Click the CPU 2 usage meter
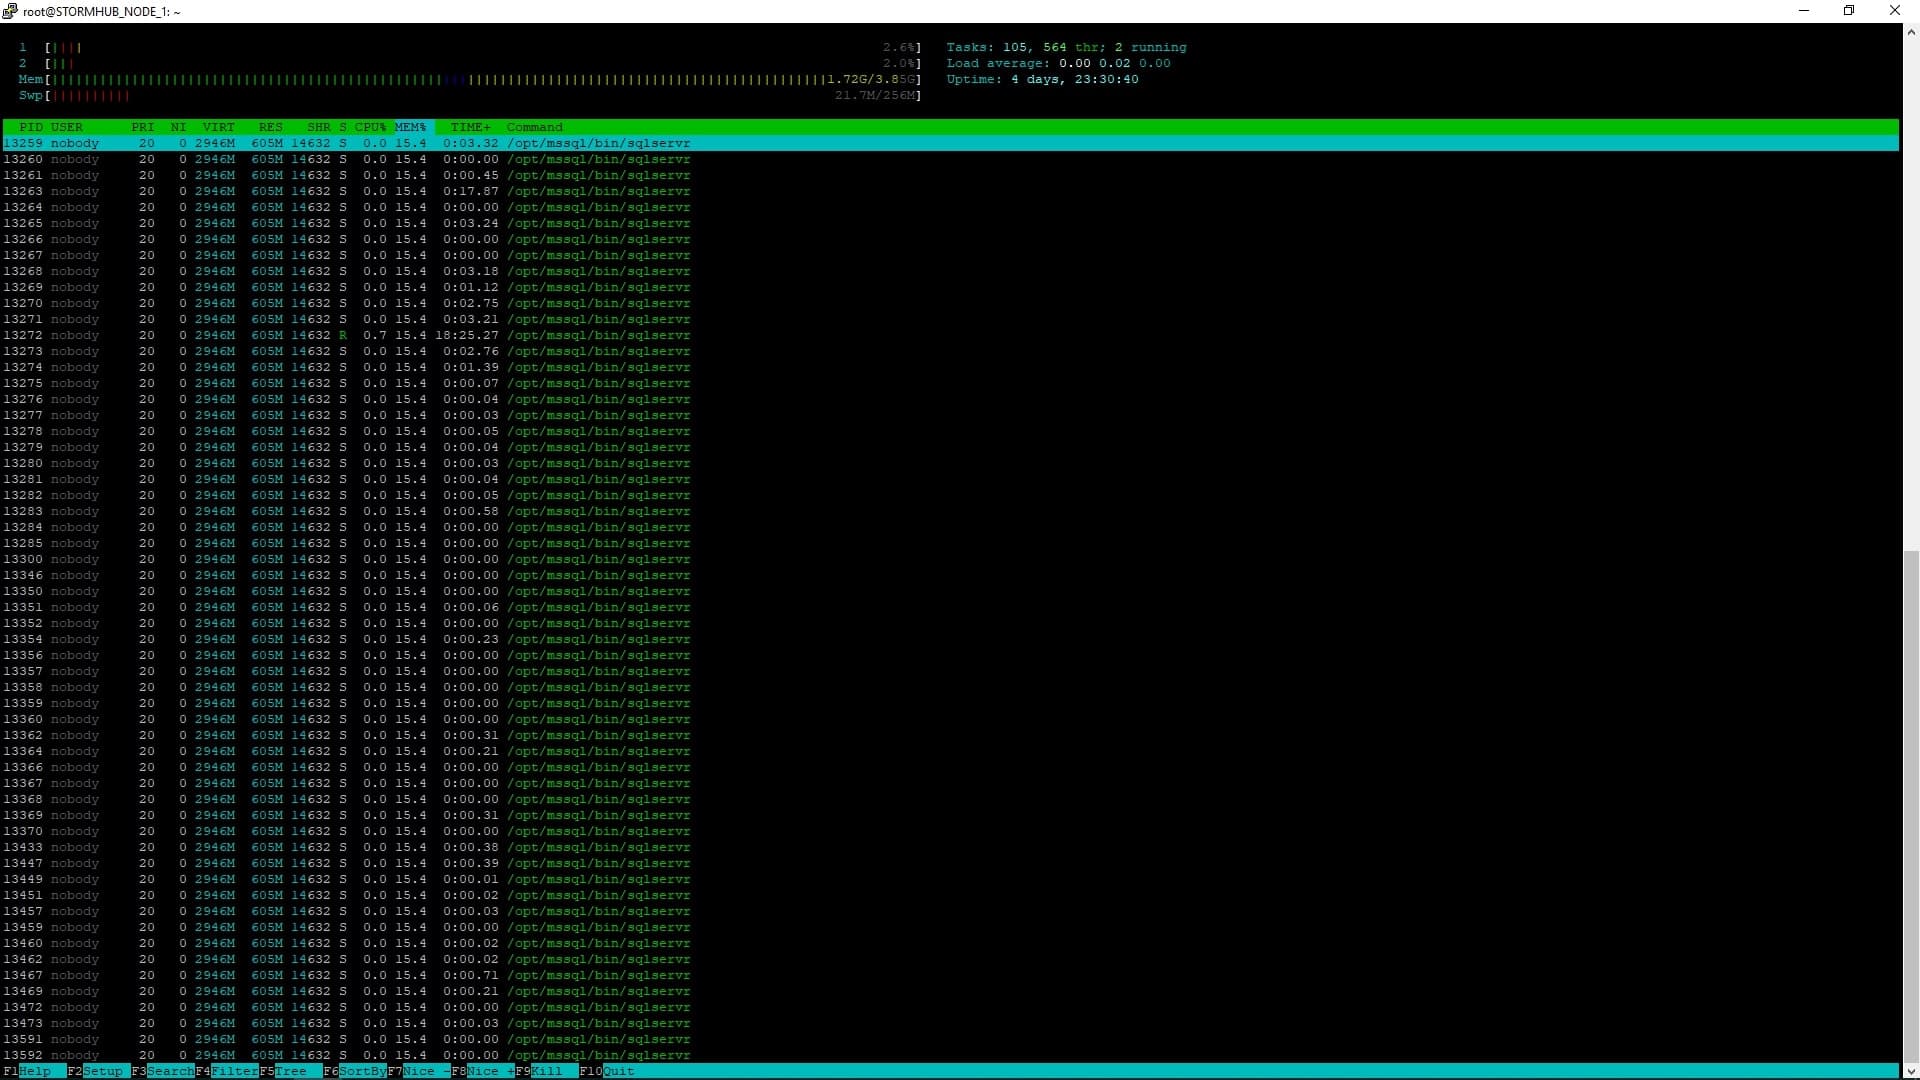This screenshot has width=1920, height=1080. [470, 63]
